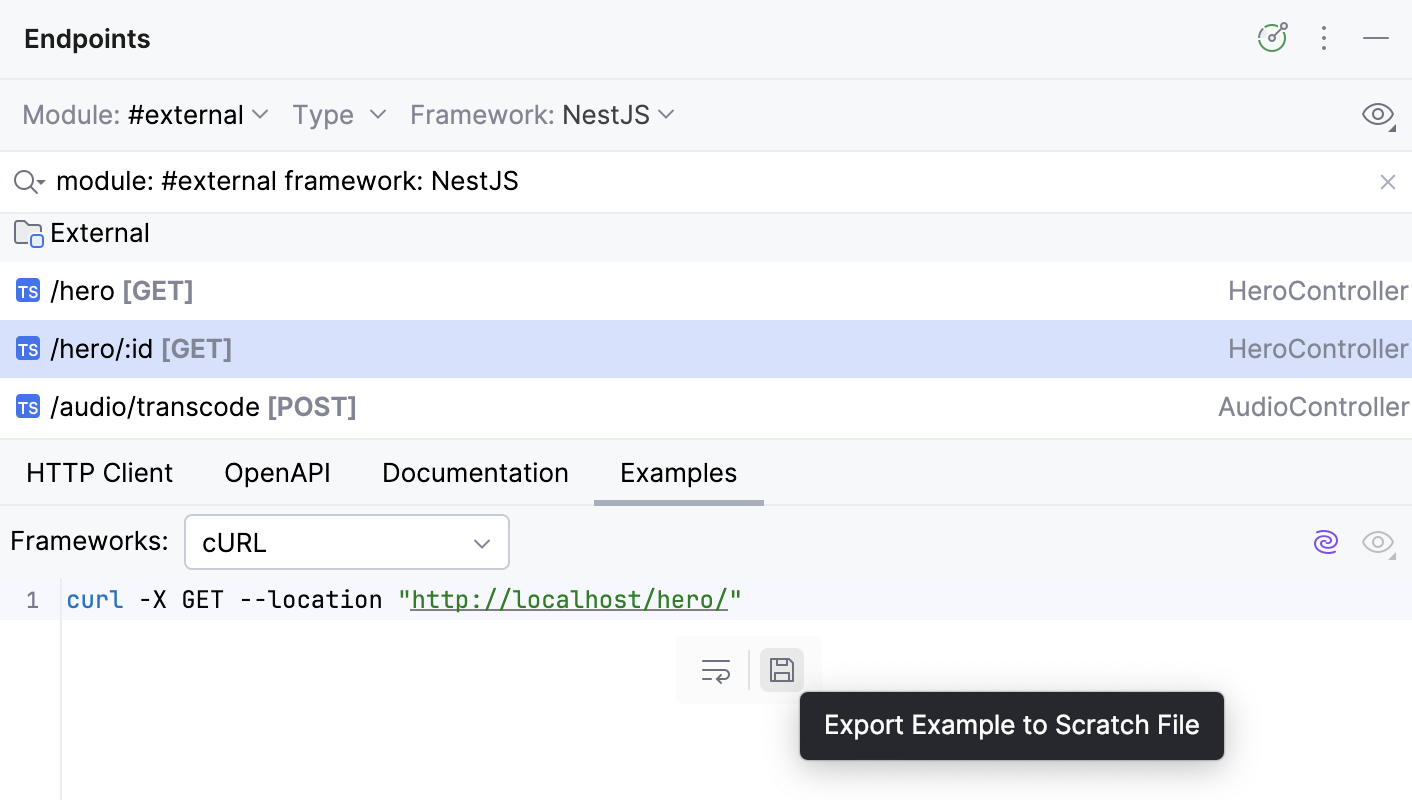Open the AI Assistant spiral icon

tap(1326, 542)
